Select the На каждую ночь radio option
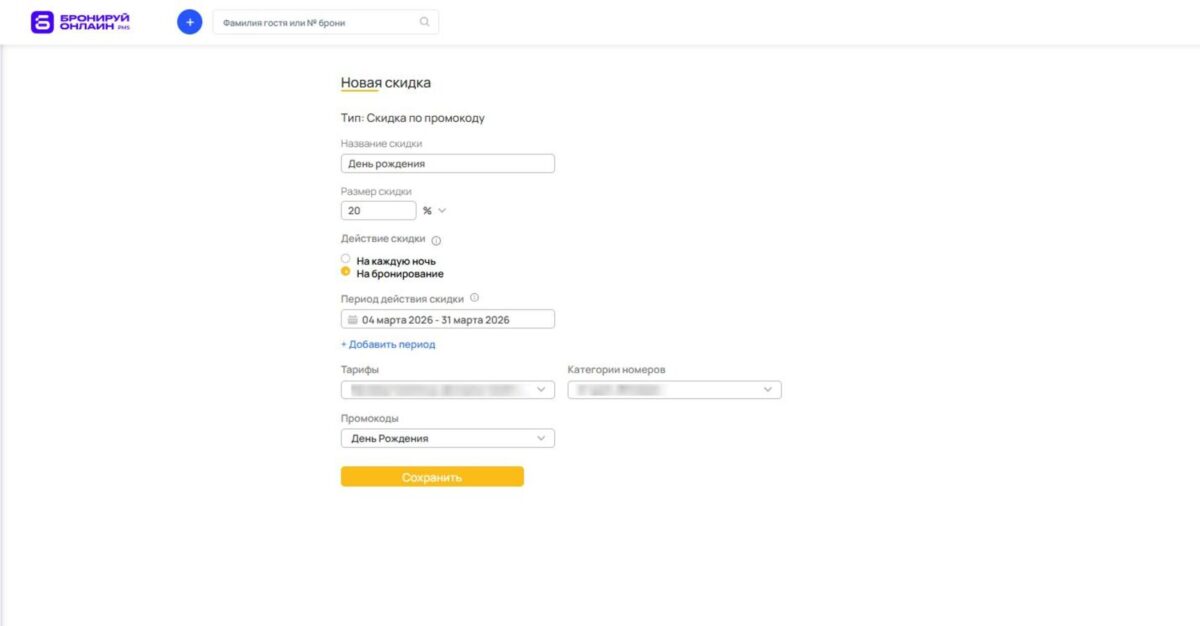Viewport: 1200px width, 626px height. pos(347,260)
